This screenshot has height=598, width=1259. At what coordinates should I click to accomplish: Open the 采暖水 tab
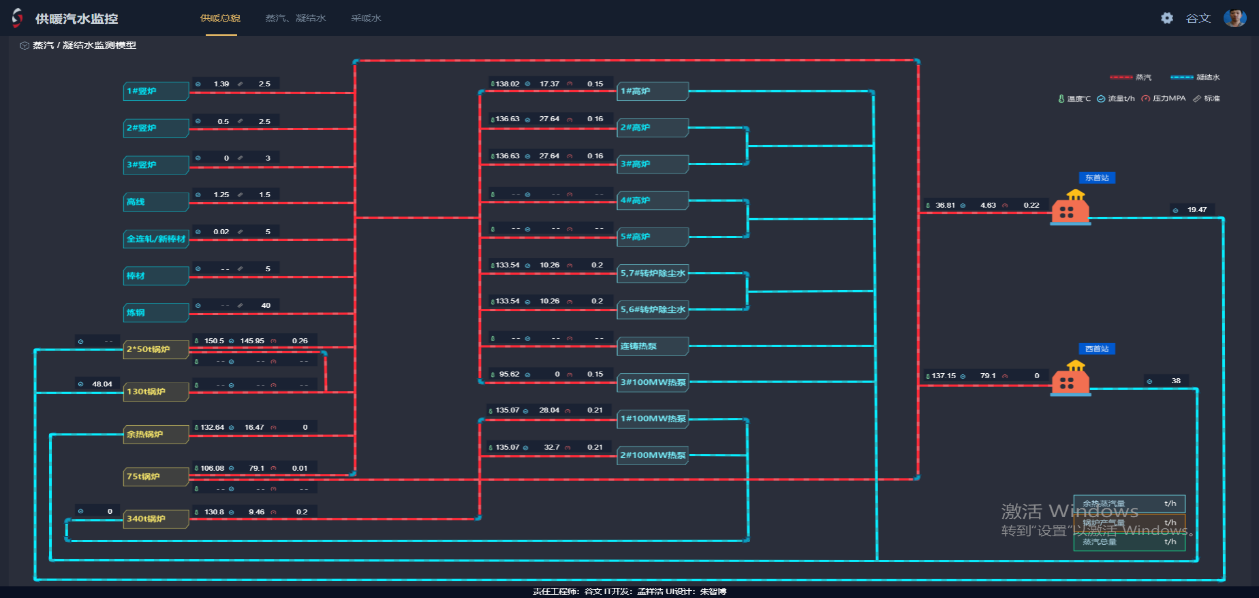coord(366,18)
